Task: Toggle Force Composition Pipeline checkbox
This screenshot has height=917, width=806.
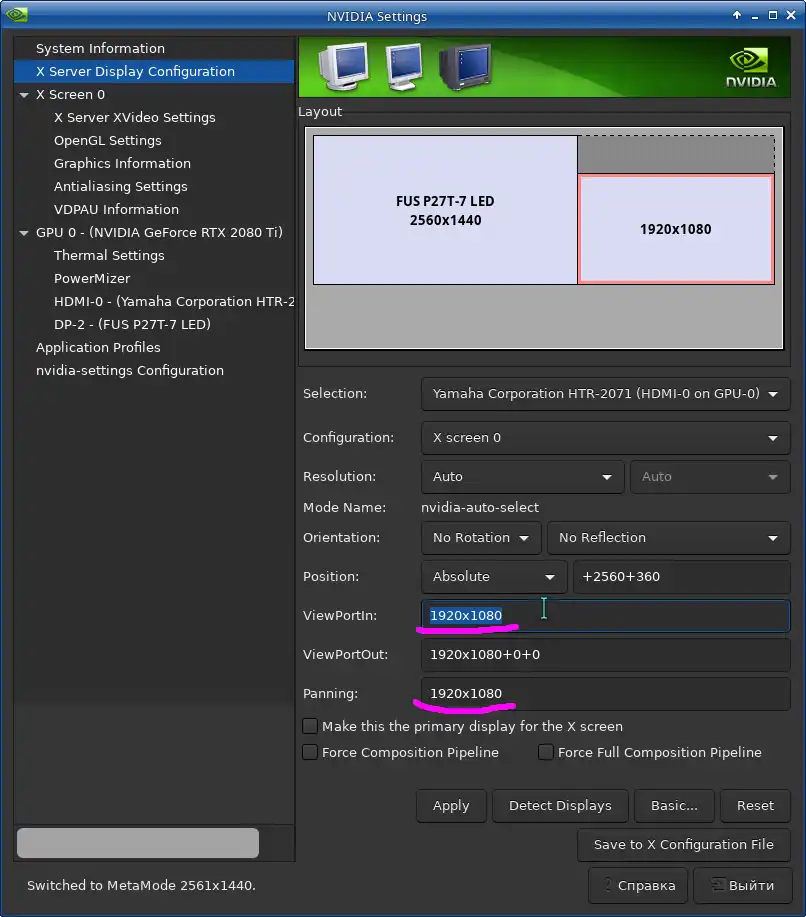Action: (310, 751)
